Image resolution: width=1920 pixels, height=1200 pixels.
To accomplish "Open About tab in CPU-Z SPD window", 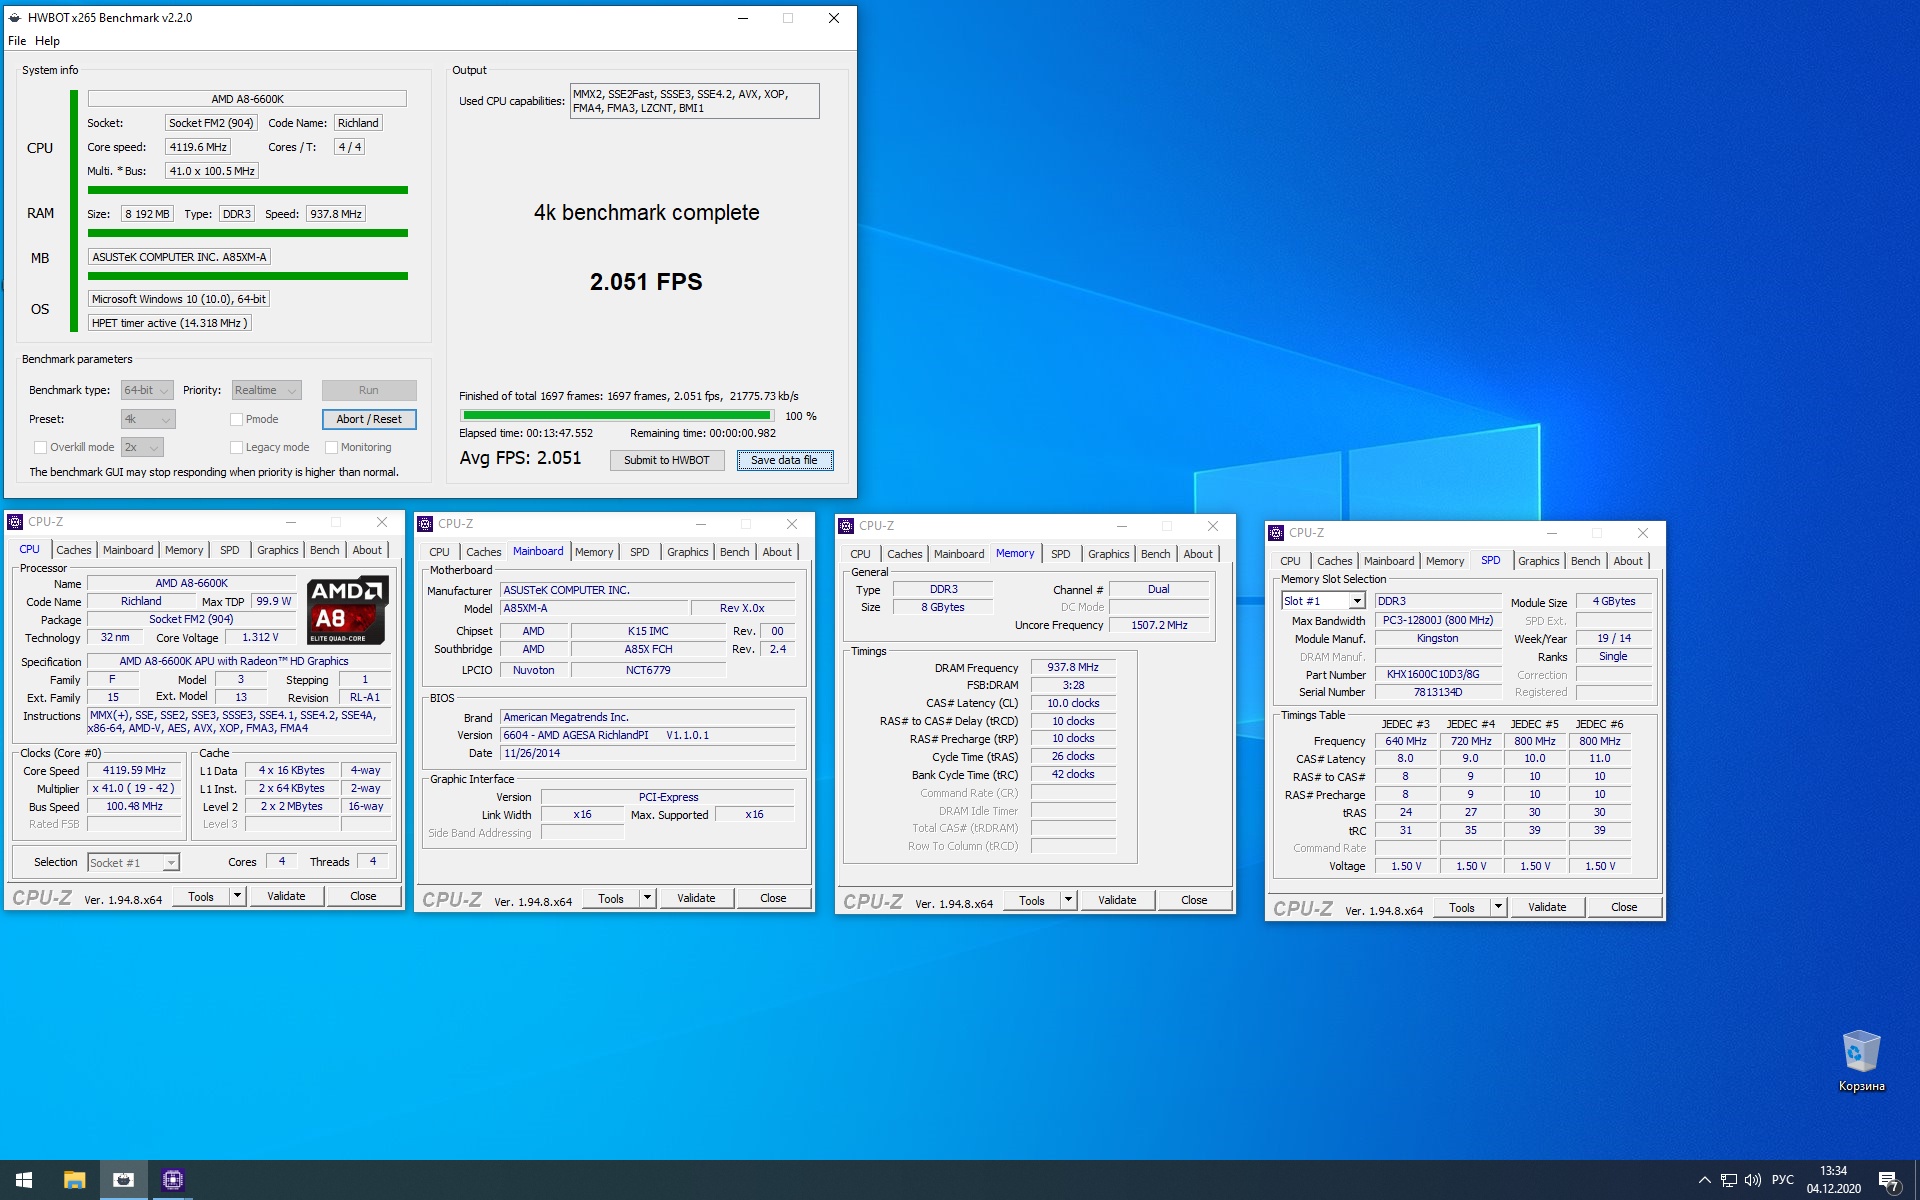I will (1628, 561).
